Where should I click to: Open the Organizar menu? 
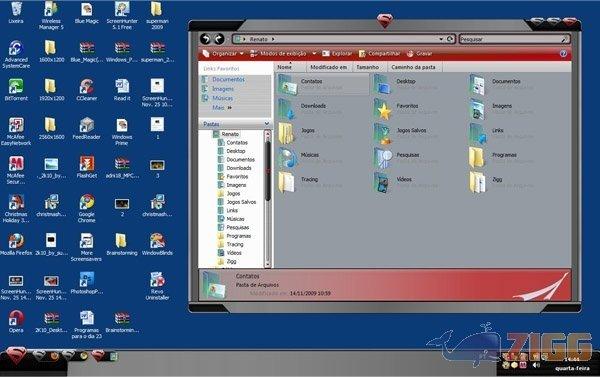coord(223,54)
